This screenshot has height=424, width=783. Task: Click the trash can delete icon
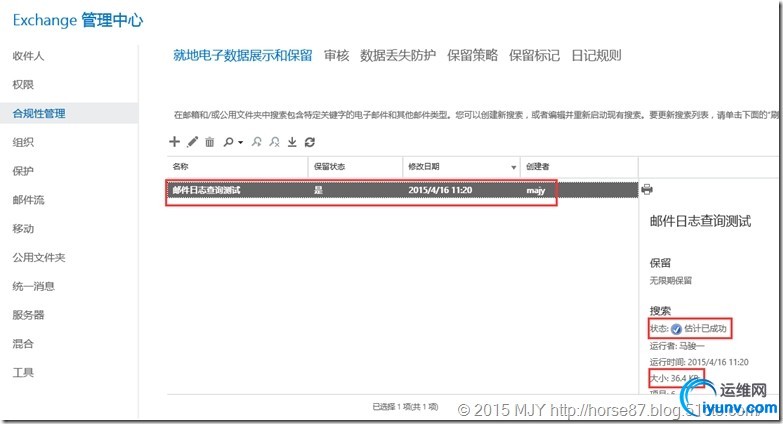click(210, 142)
